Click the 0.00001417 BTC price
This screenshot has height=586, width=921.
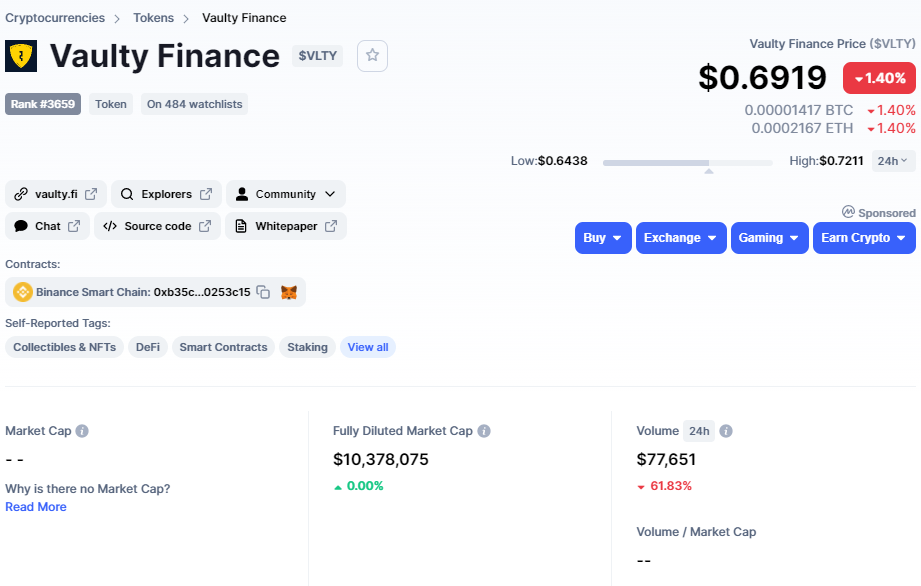coord(799,110)
